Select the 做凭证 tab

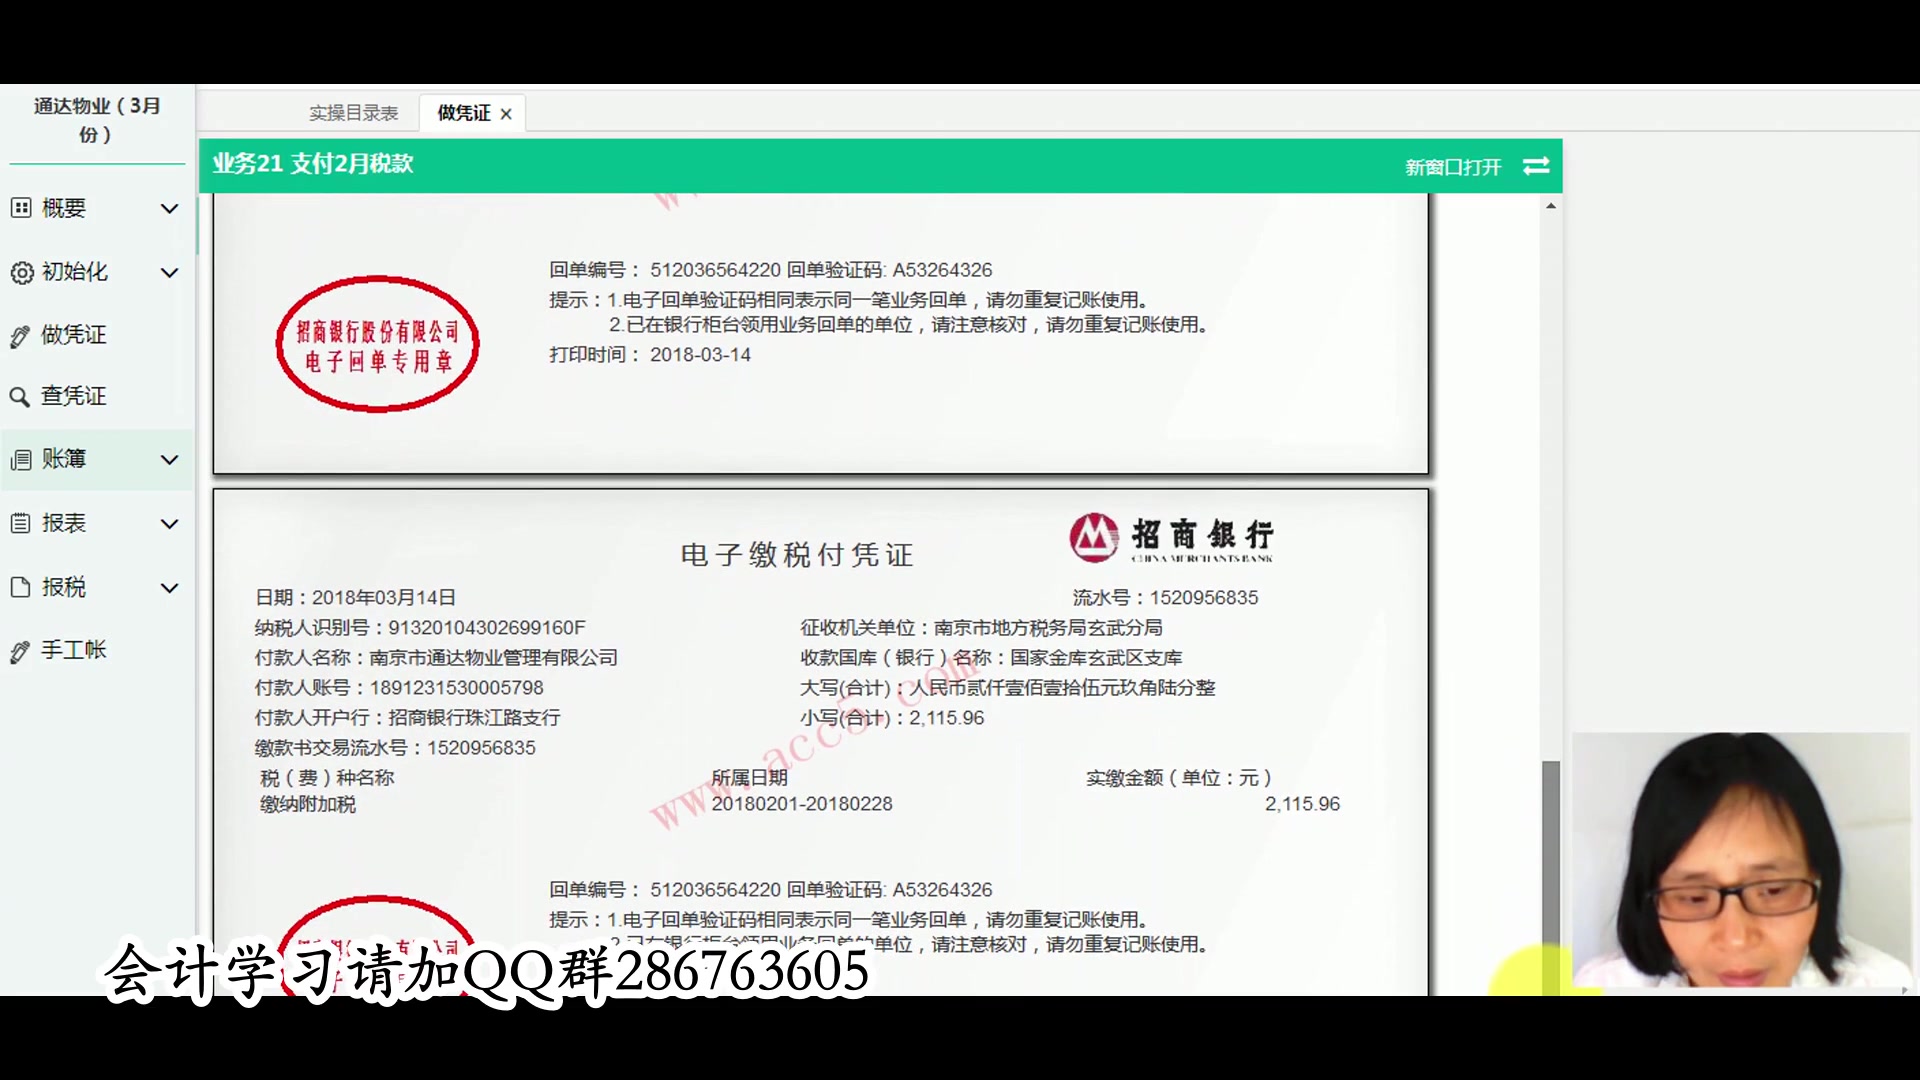click(x=462, y=112)
